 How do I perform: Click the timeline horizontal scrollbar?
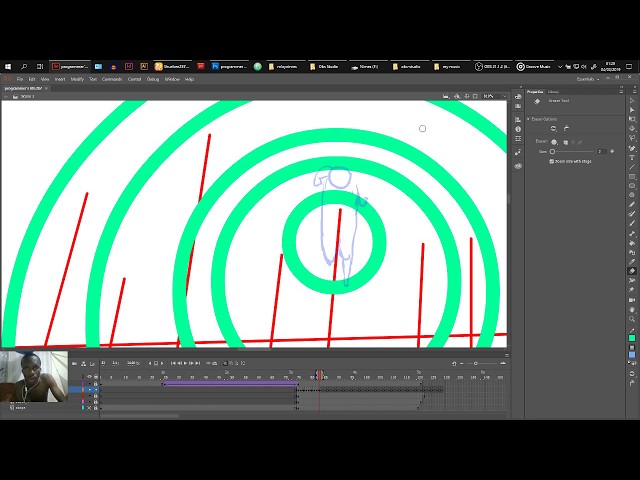[x=140, y=416]
